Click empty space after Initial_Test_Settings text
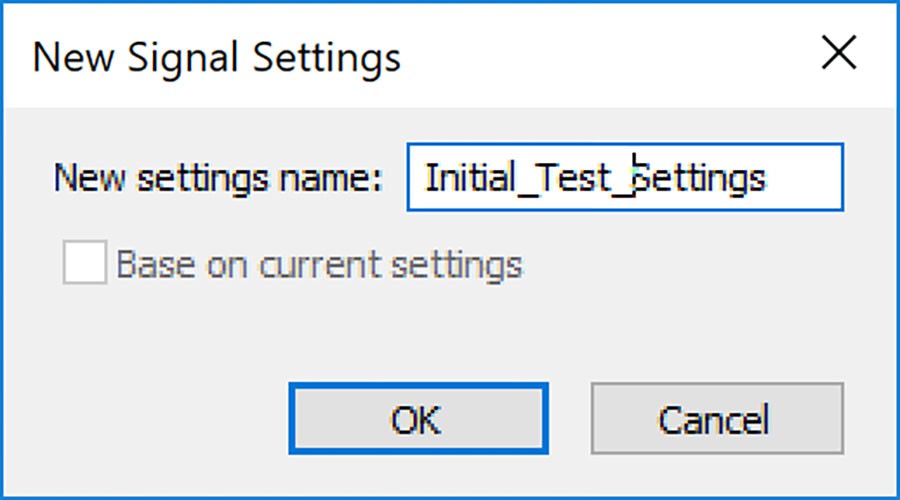 coord(804,177)
